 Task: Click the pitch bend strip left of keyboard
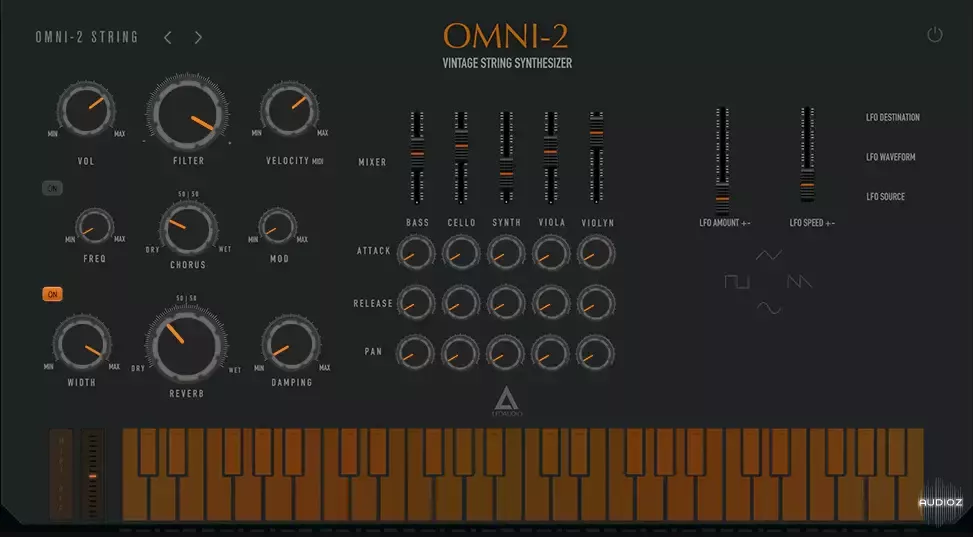tap(61, 474)
